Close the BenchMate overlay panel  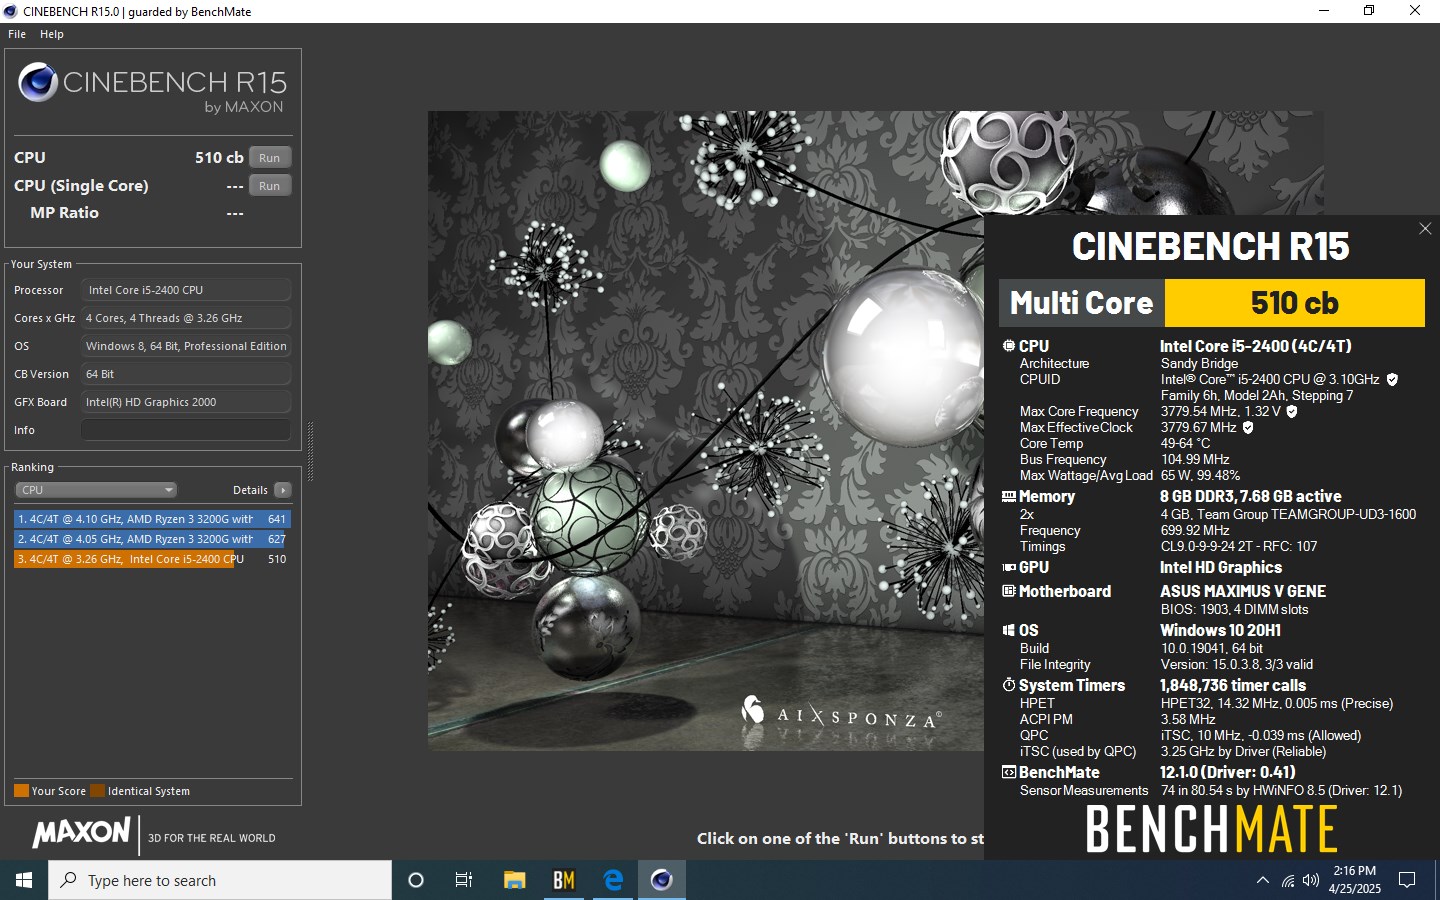[x=1425, y=229]
